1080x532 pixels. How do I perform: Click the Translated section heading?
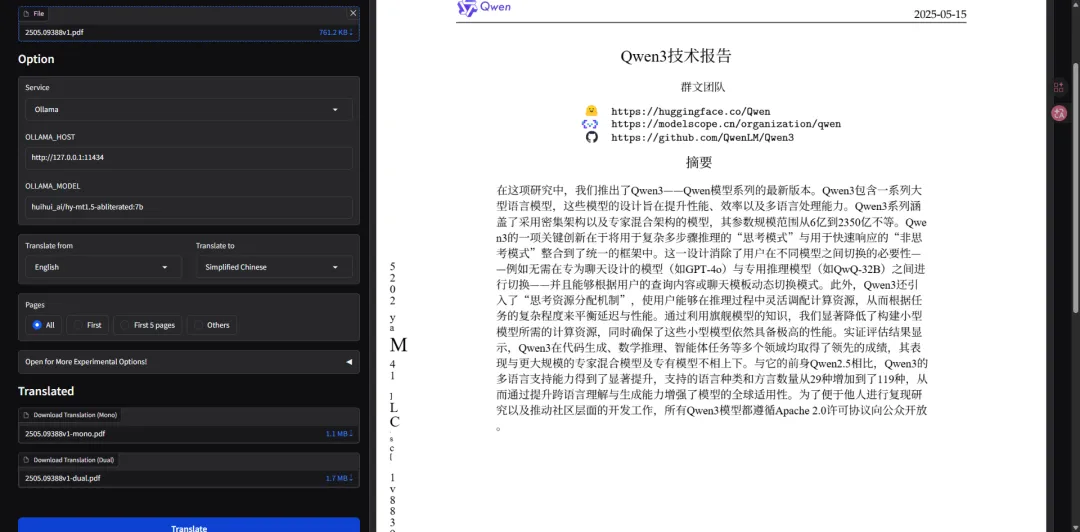pos(46,391)
